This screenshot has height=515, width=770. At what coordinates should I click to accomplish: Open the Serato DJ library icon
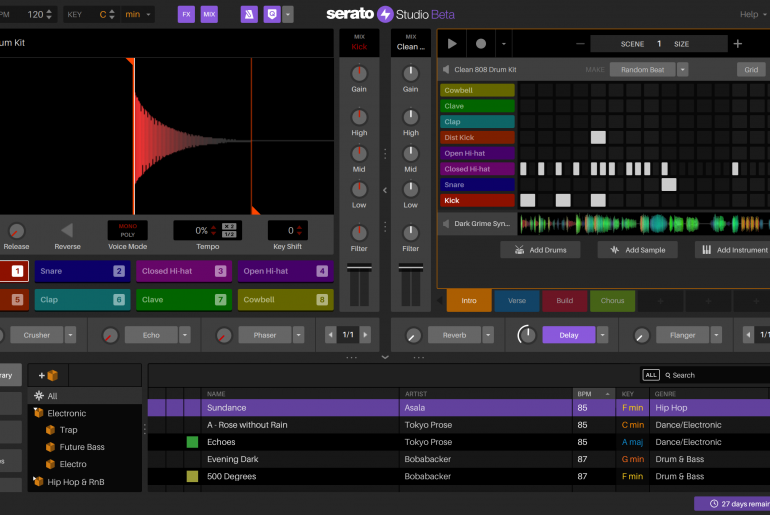click(x=249, y=14)
